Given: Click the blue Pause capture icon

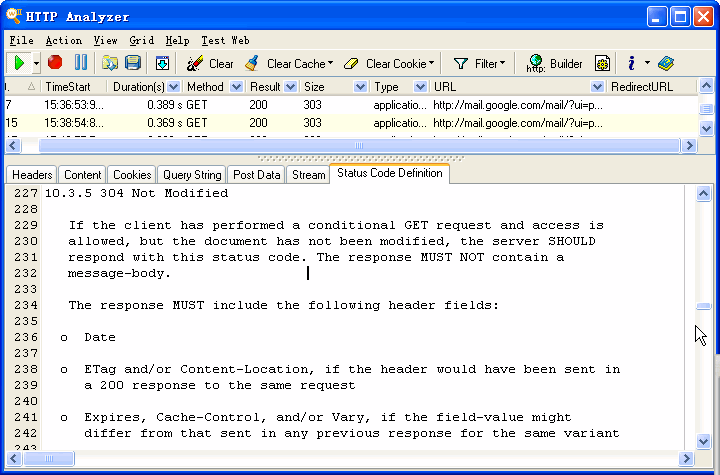Looking at the screenshot, I should pos(80,63).
